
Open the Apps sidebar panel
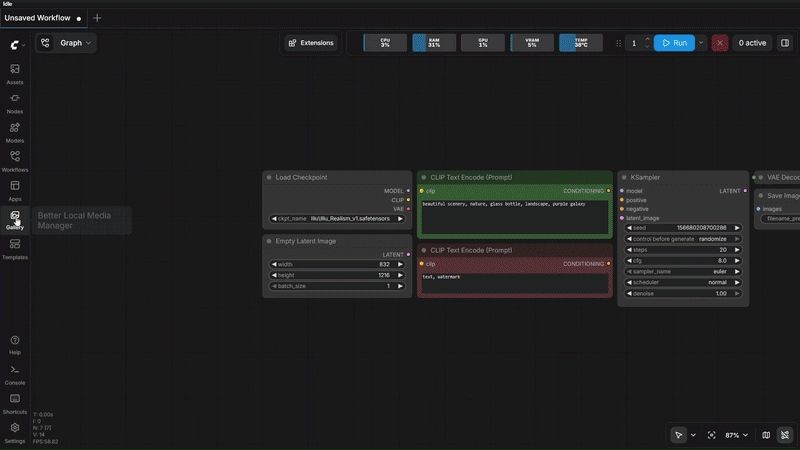click(15, 191)
